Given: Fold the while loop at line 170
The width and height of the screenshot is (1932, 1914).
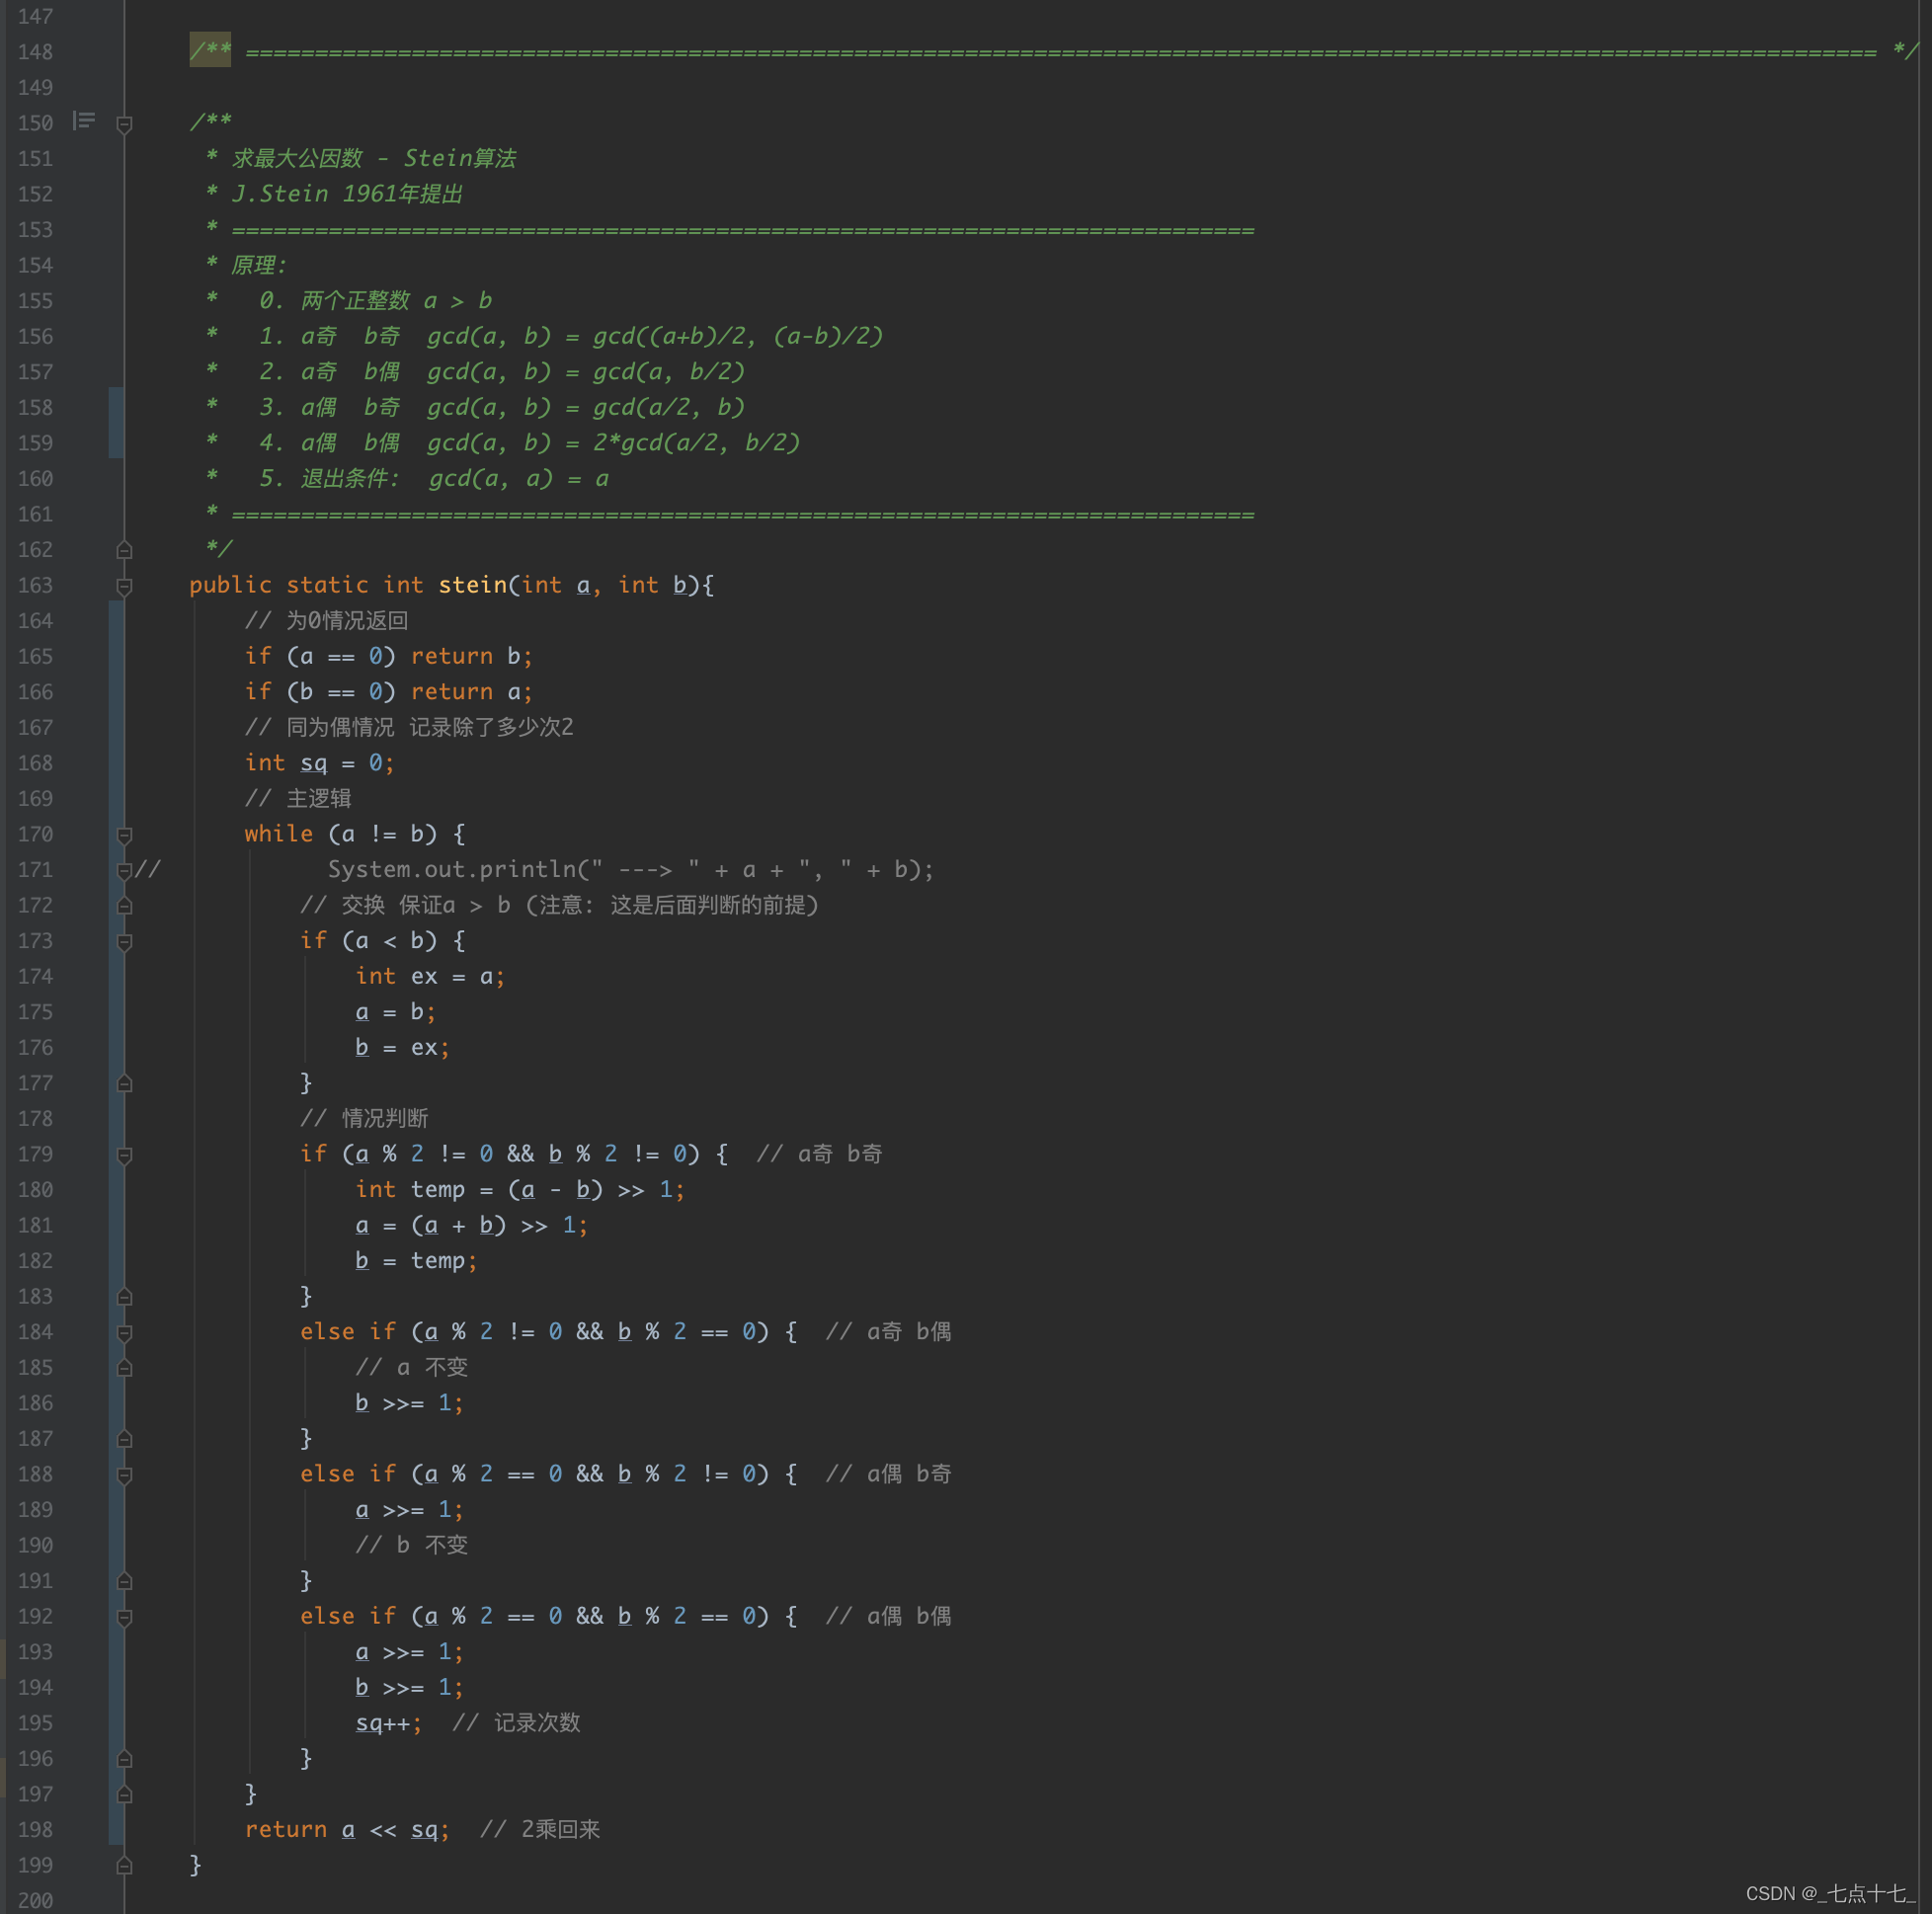Looking at the screenshot, I should click(125, 835).
